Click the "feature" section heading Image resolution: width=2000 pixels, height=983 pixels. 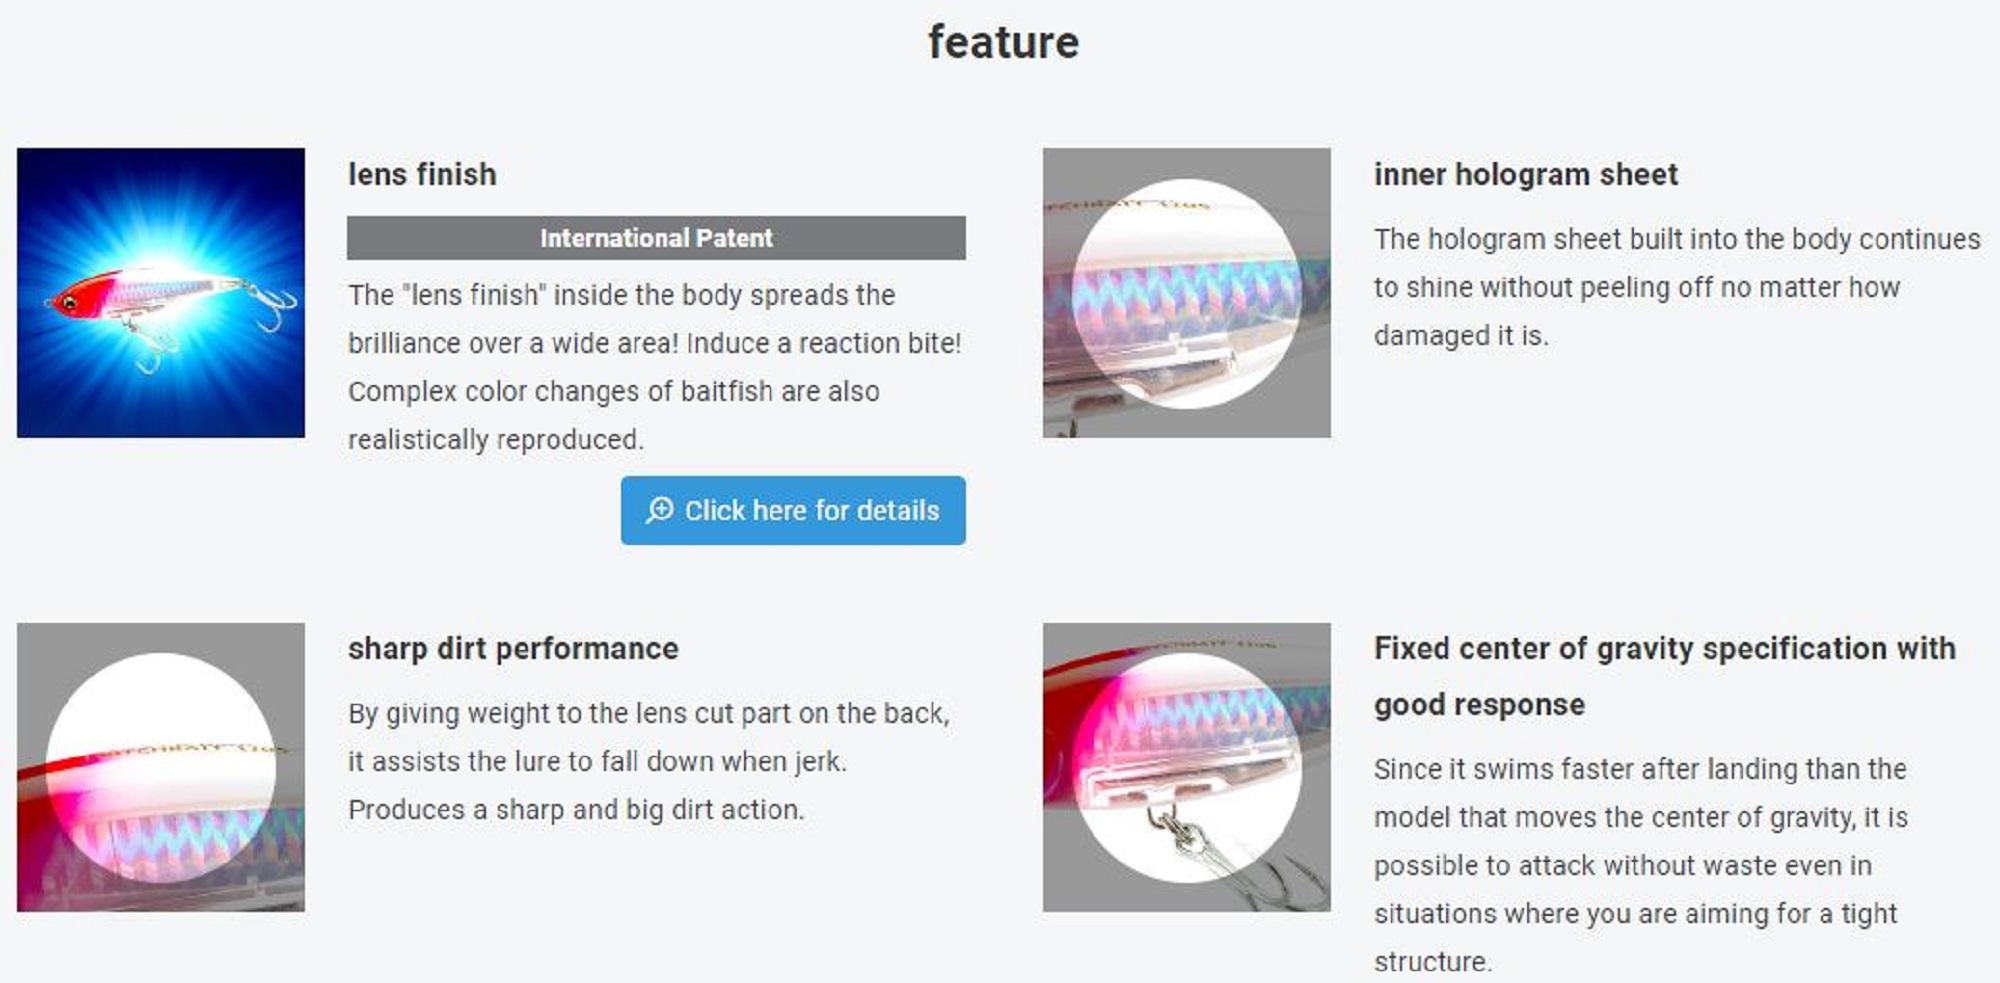pyautogui.click(x=1003, y=42)
